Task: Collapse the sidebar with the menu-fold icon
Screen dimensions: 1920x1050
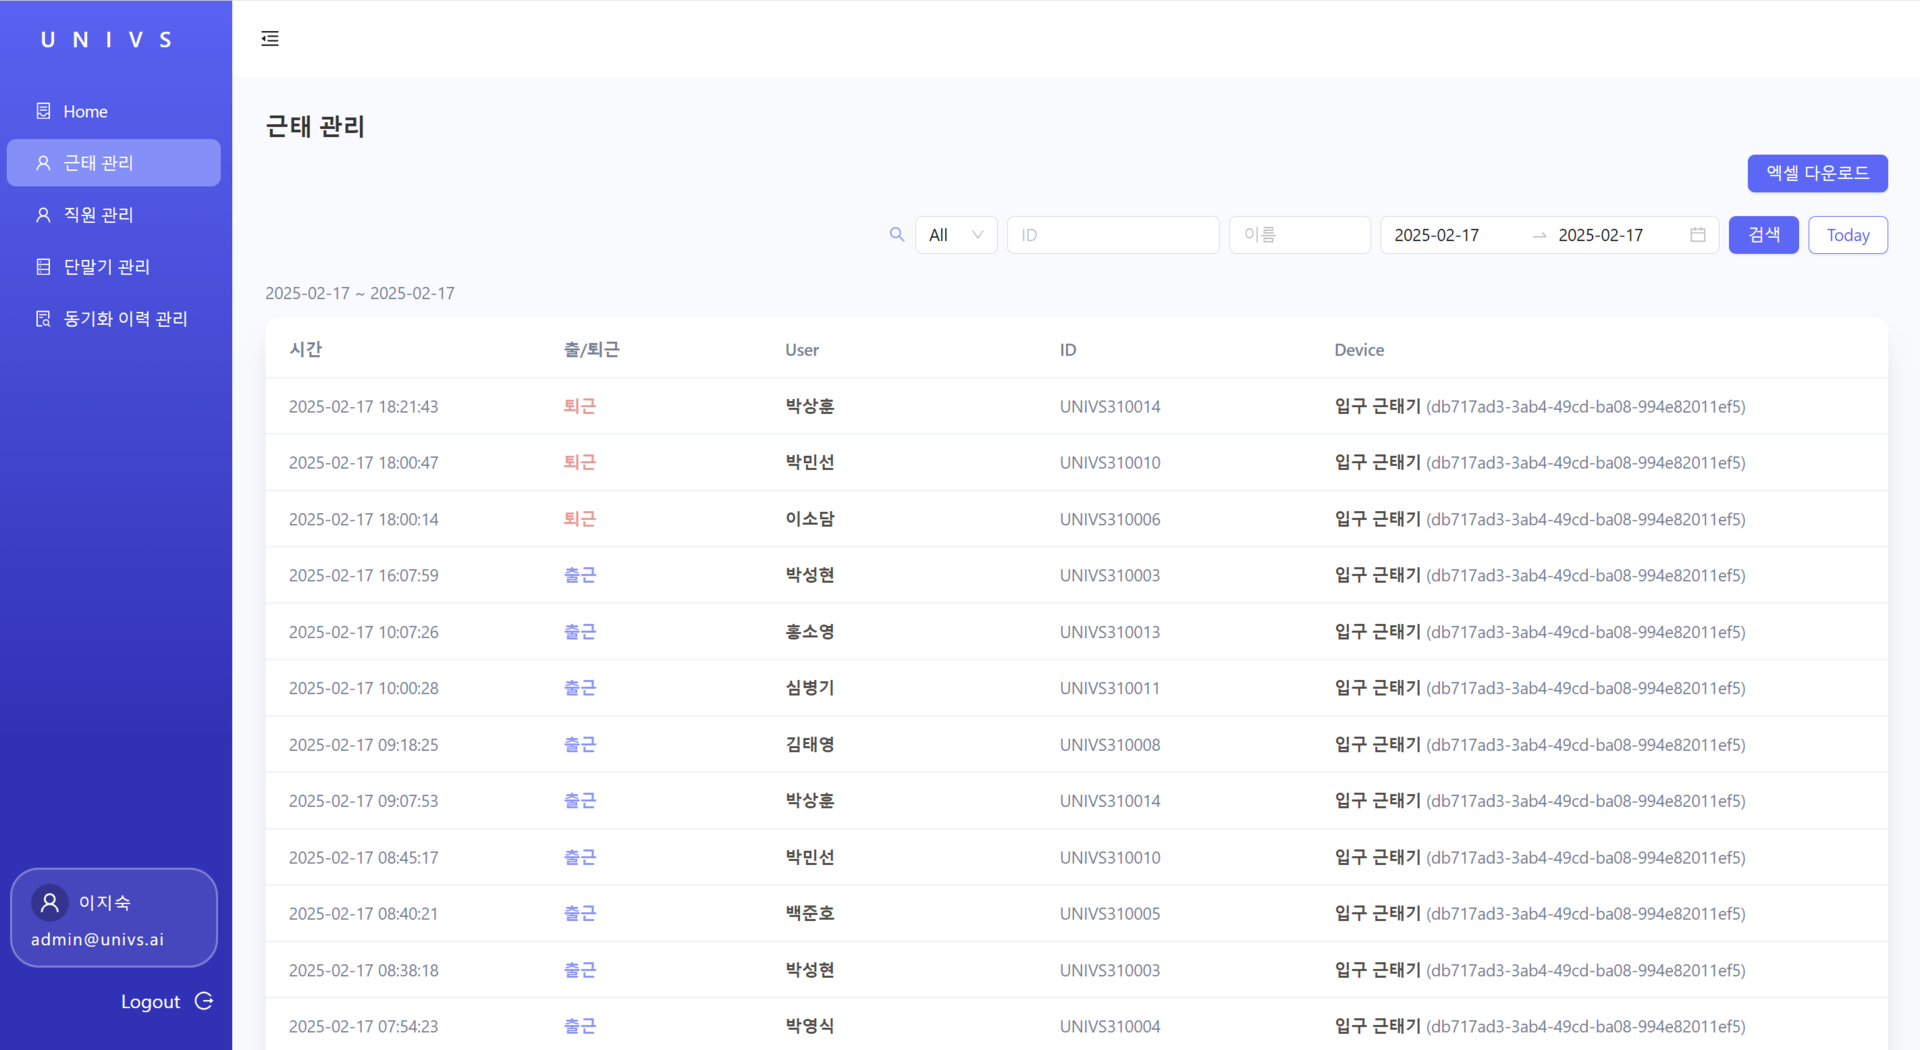Action: (270, 39)
